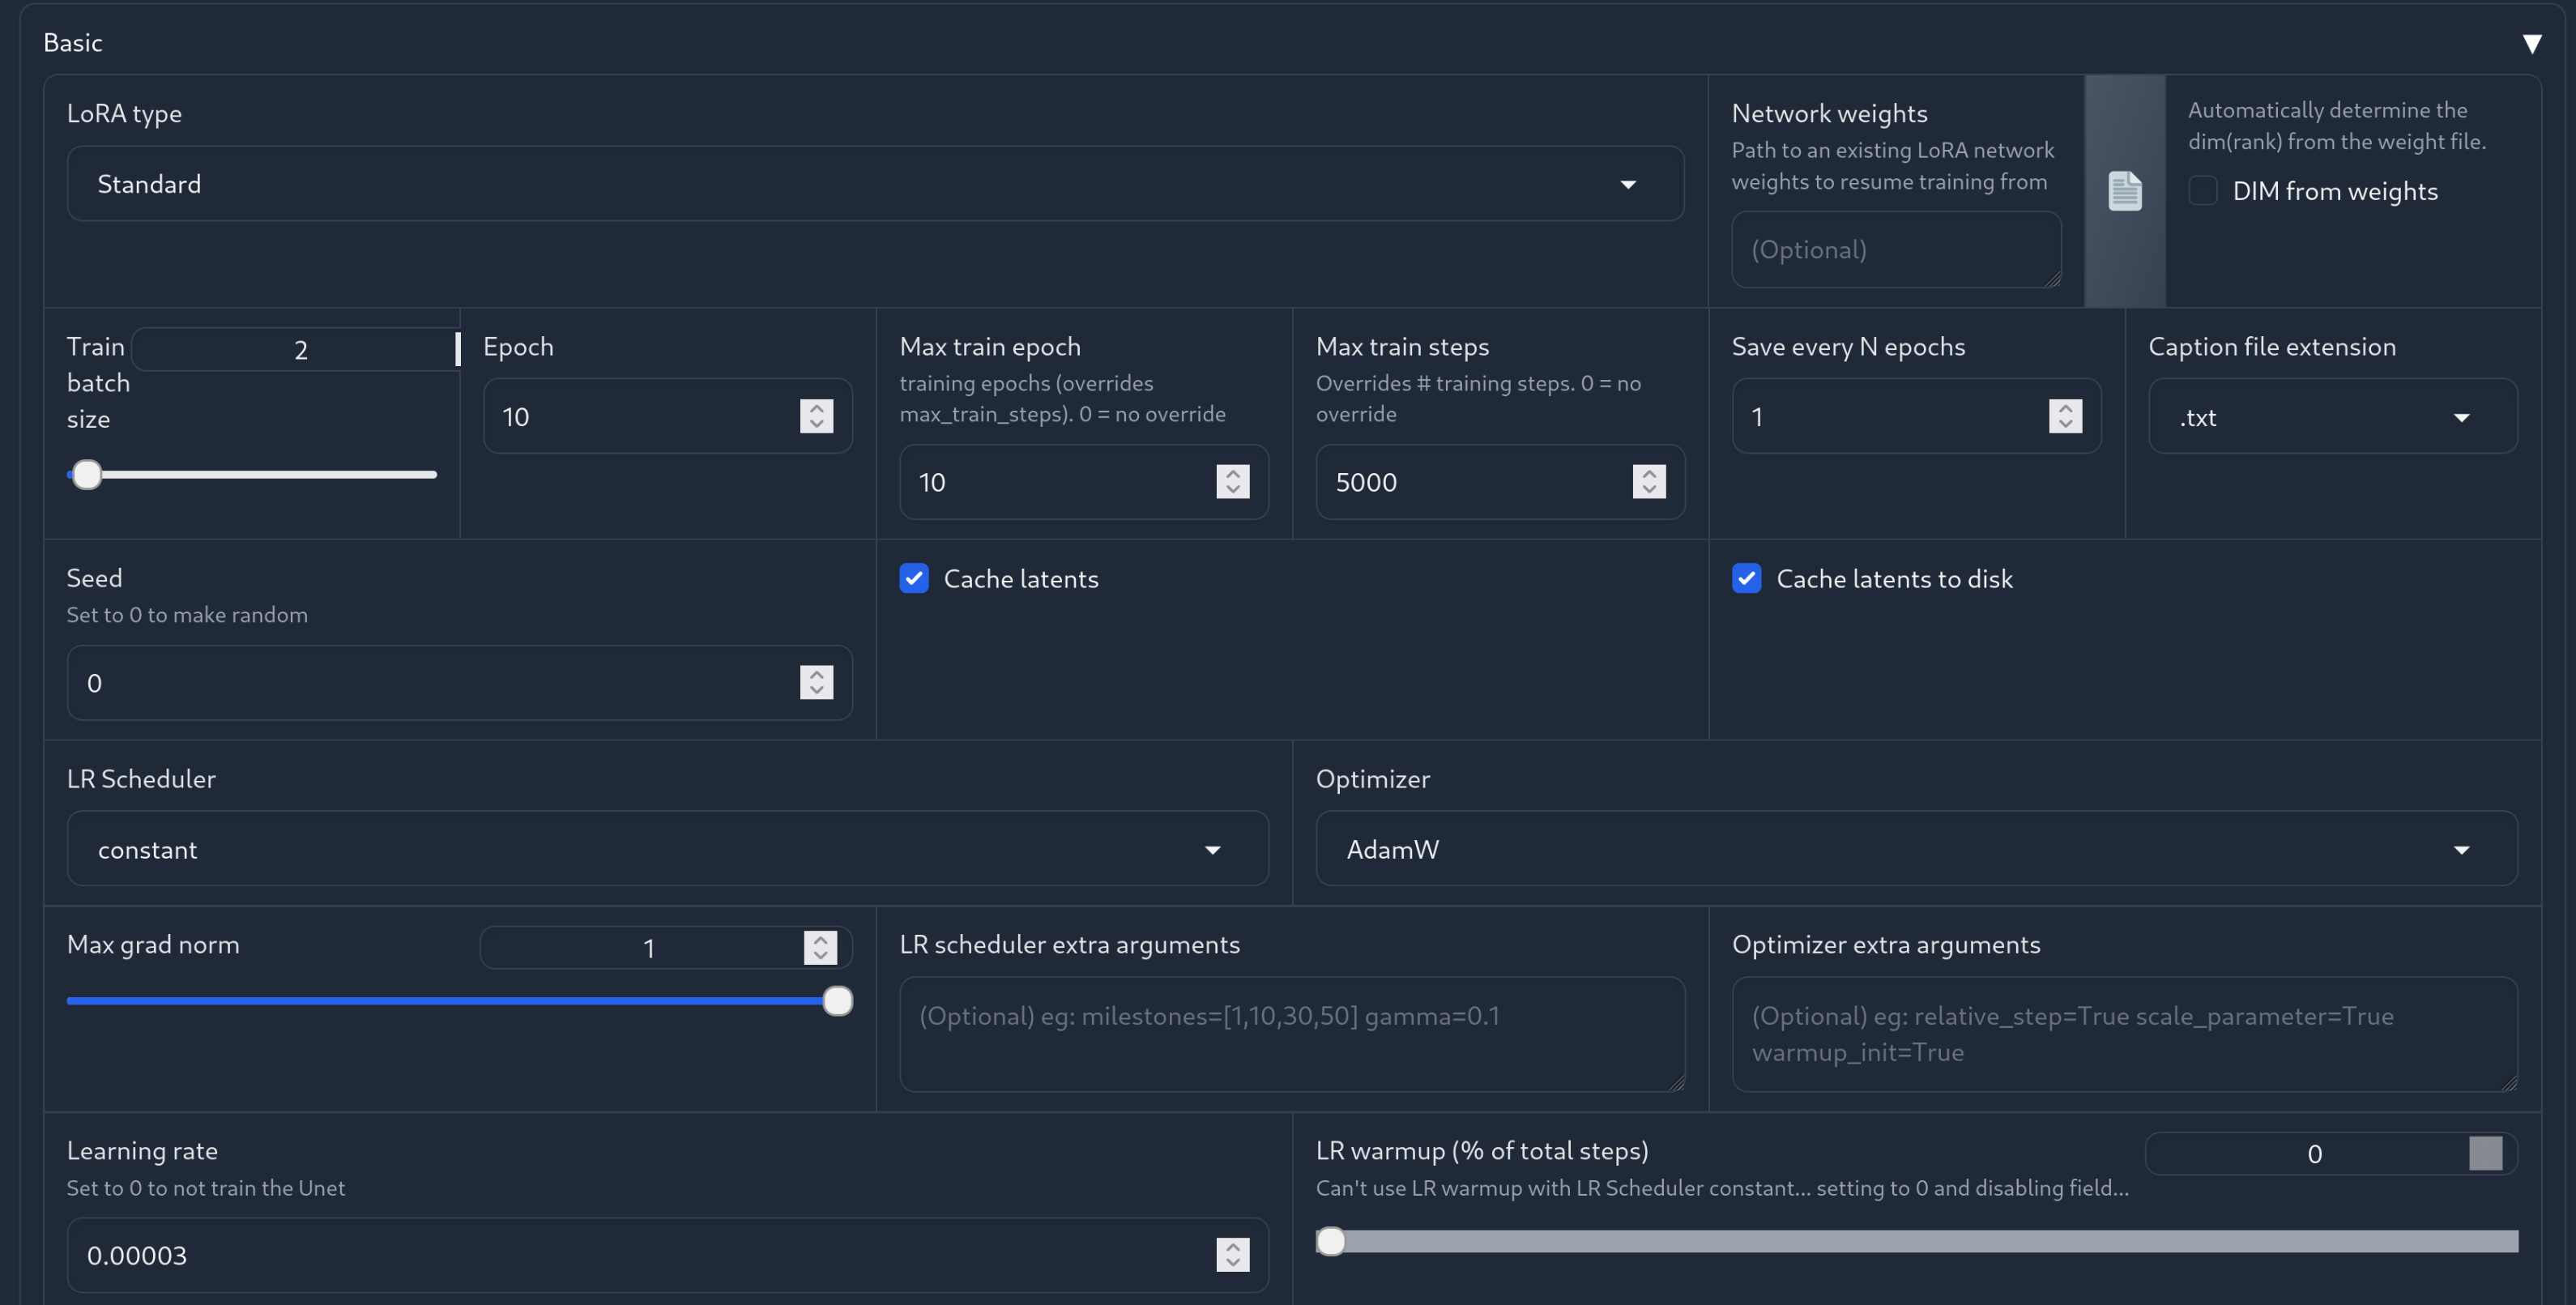Open the LoRA type dropdown
The height and width of the screenshot is (1305, 2576).
[x=875, y=184]
